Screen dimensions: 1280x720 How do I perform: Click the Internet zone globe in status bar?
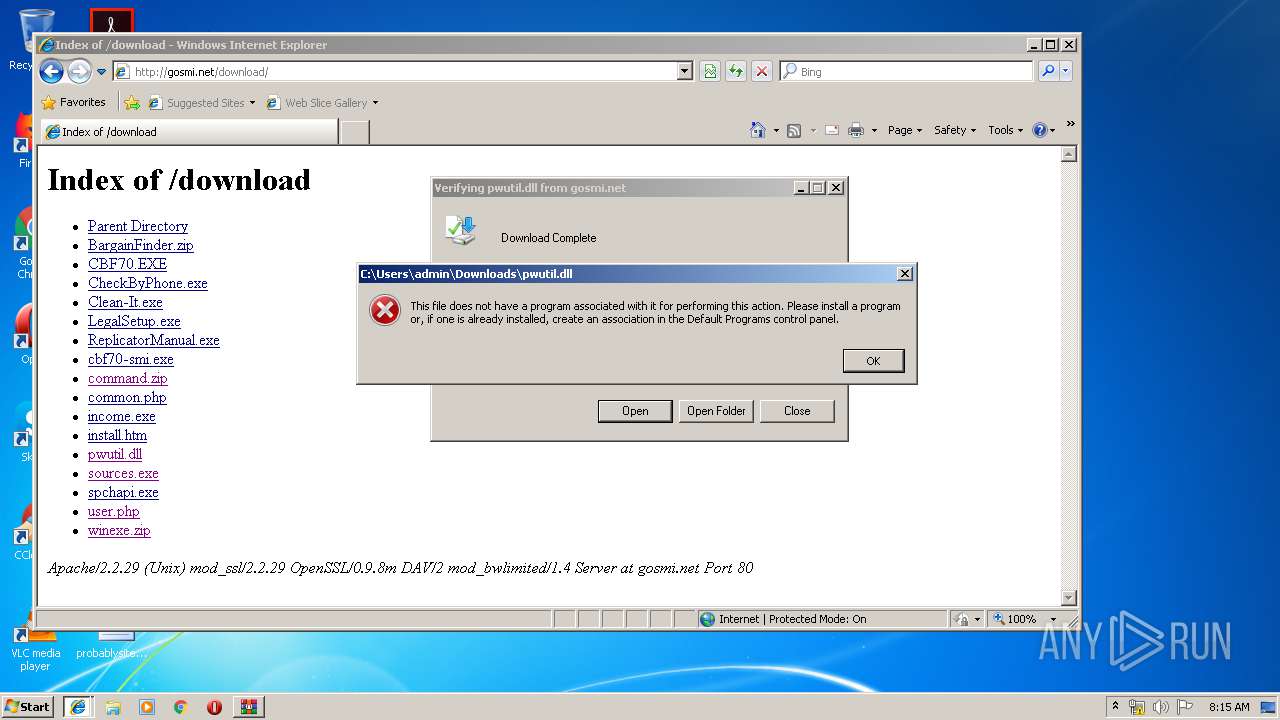coord(708,619)
